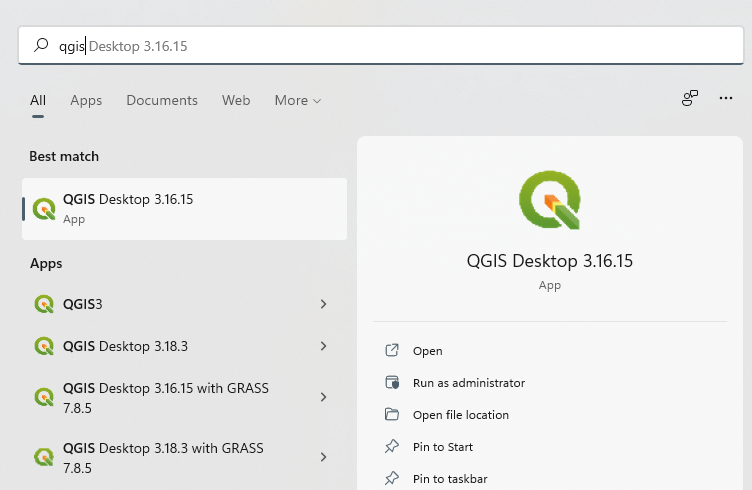Click QGIS 3.16.15 with GRASS row icon
Screen dimensions: 752x490
tap(44, 397)
